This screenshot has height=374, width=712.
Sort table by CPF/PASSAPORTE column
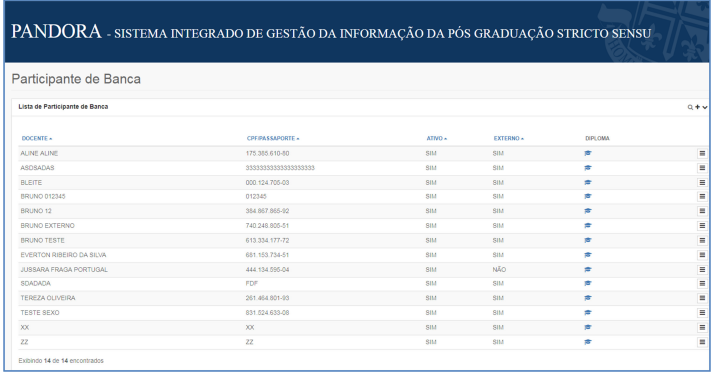[273, 138]
